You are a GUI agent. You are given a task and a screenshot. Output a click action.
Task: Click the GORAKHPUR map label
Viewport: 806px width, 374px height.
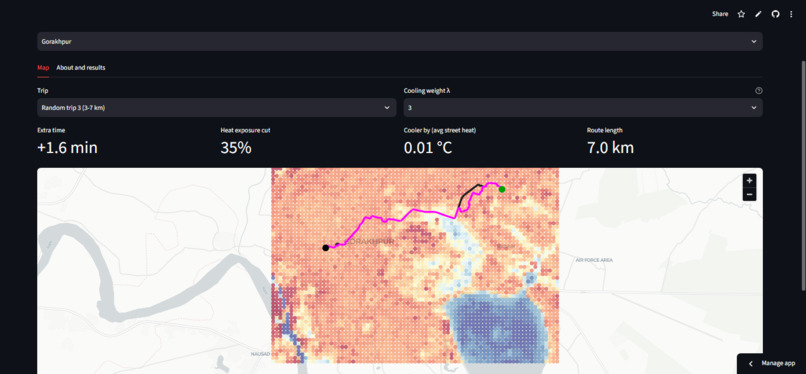coord(370,241)
